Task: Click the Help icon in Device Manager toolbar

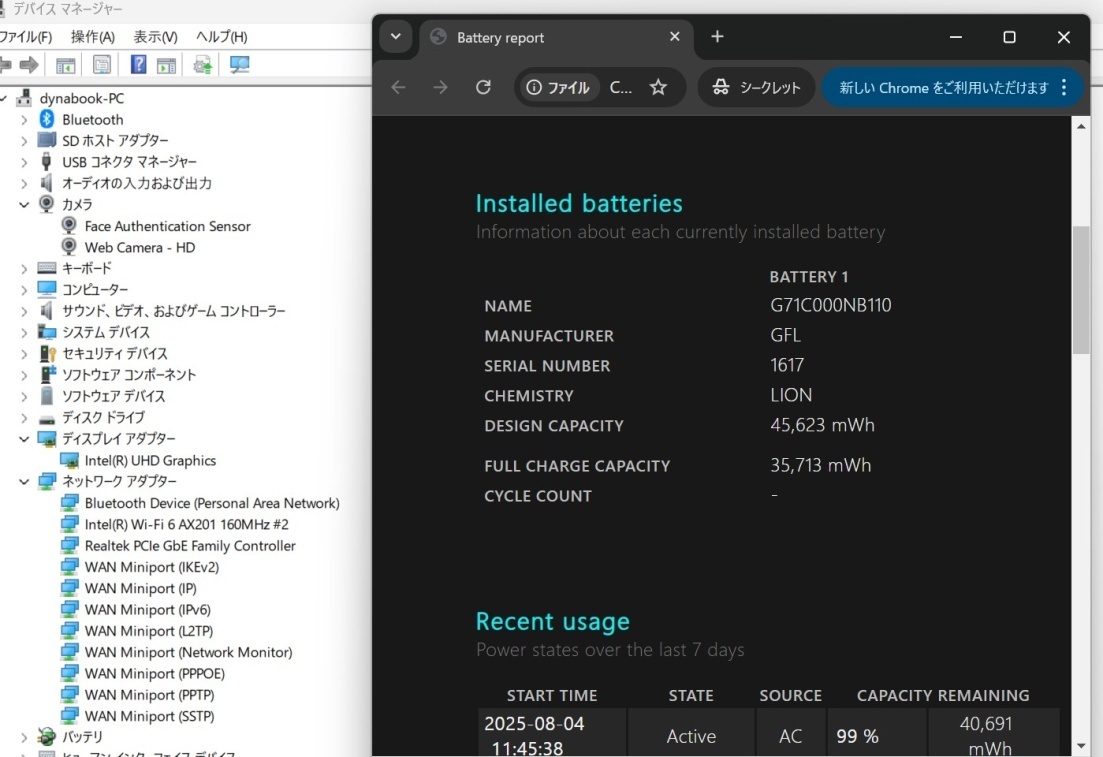Action: click(x=138, y=65)
